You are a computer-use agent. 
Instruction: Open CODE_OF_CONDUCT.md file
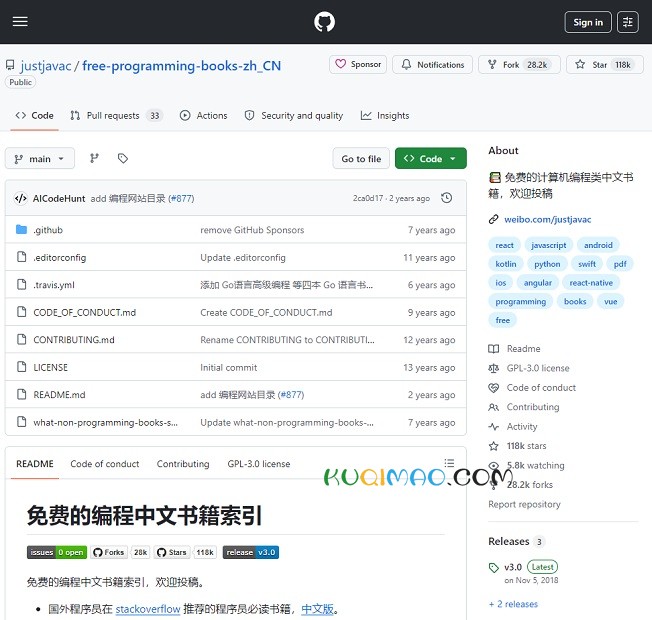pos(84,312)
